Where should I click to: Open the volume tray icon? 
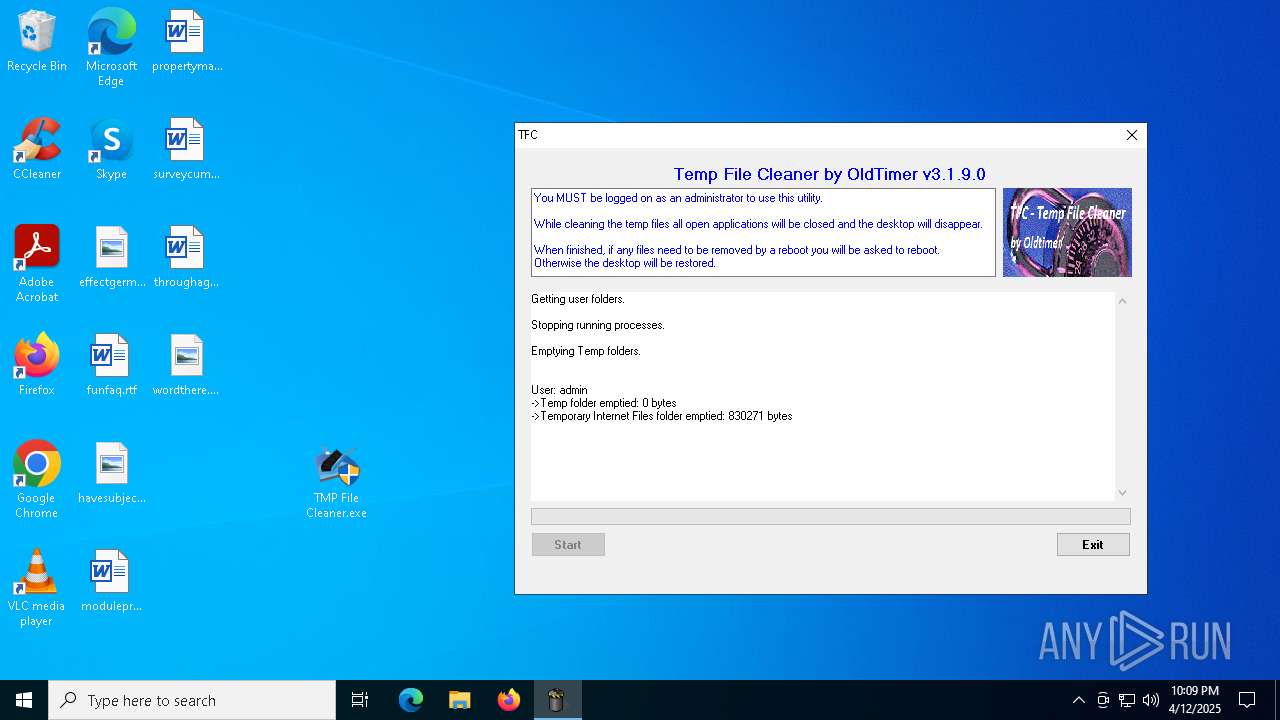pos(1151,700)
